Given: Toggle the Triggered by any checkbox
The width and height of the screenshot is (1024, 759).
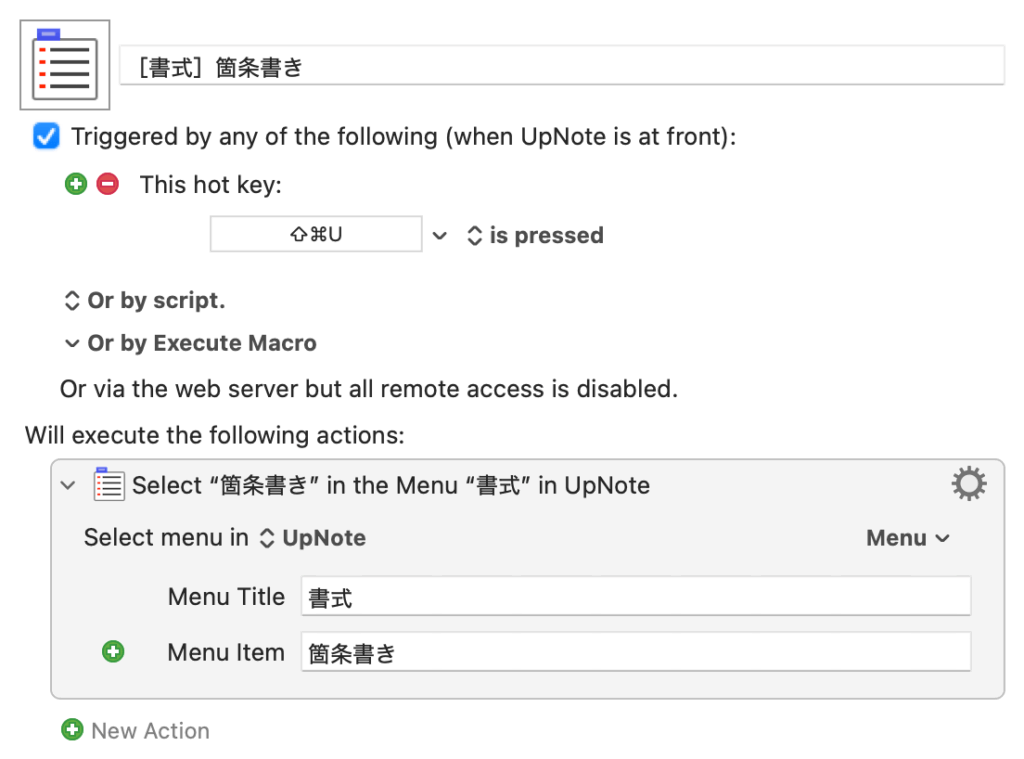Looking at the screenshot, I should tap(46, 136).
